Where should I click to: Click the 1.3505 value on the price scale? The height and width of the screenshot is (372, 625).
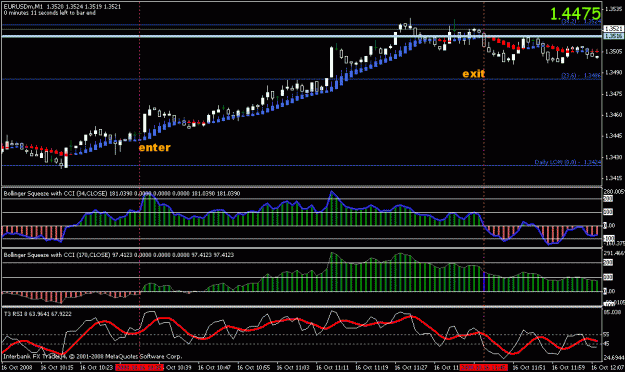[614, 51]
